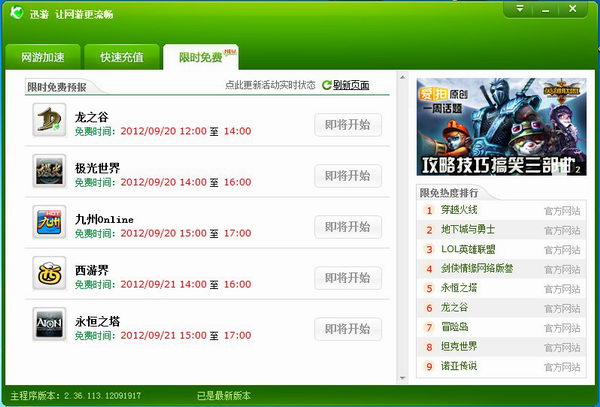This screenshot has height=407, width=600.
Task: Switch to the 网游加速 tab
Action: click(x=42, y=57)
